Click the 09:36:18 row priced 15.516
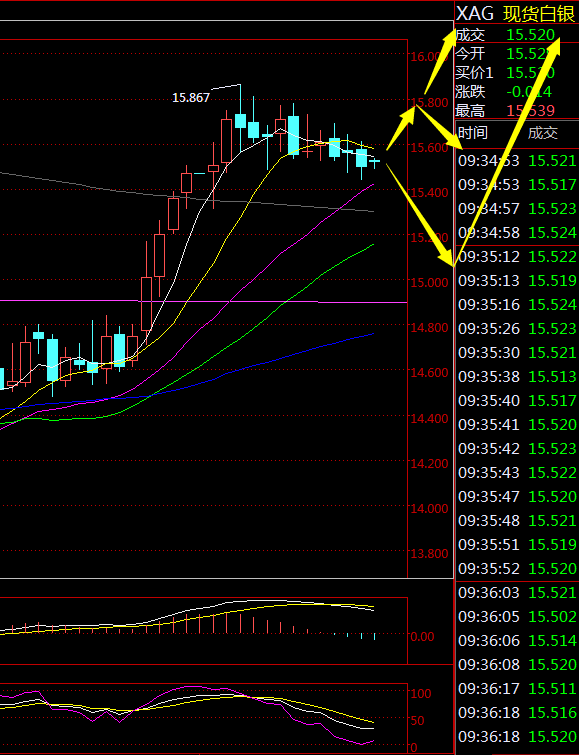Image resolution: width=579 pixels, height=755 pixels. [x=517, y=713]
